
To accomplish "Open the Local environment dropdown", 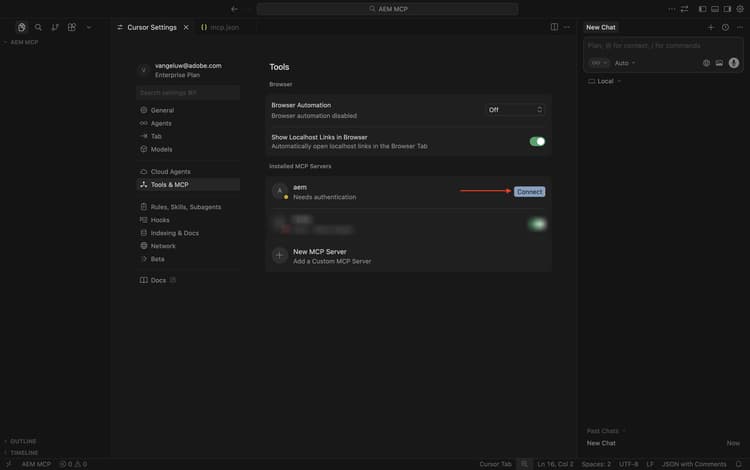I will click(605, 81).
